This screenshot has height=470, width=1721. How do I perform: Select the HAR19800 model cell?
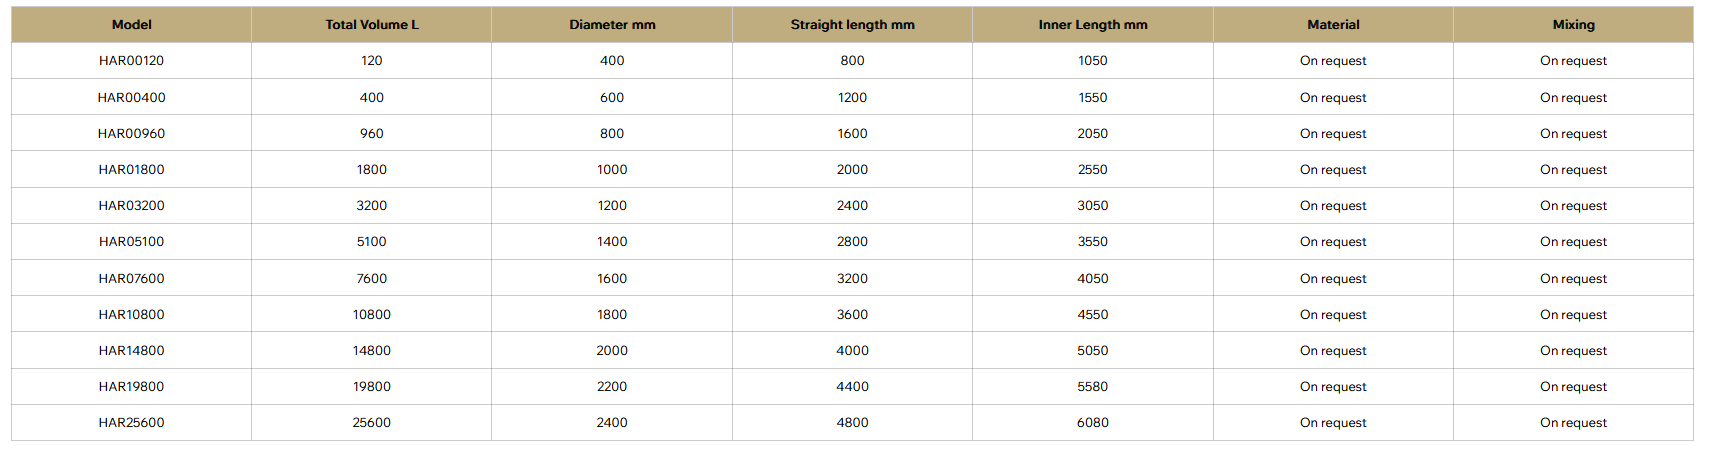click(131, 387)
